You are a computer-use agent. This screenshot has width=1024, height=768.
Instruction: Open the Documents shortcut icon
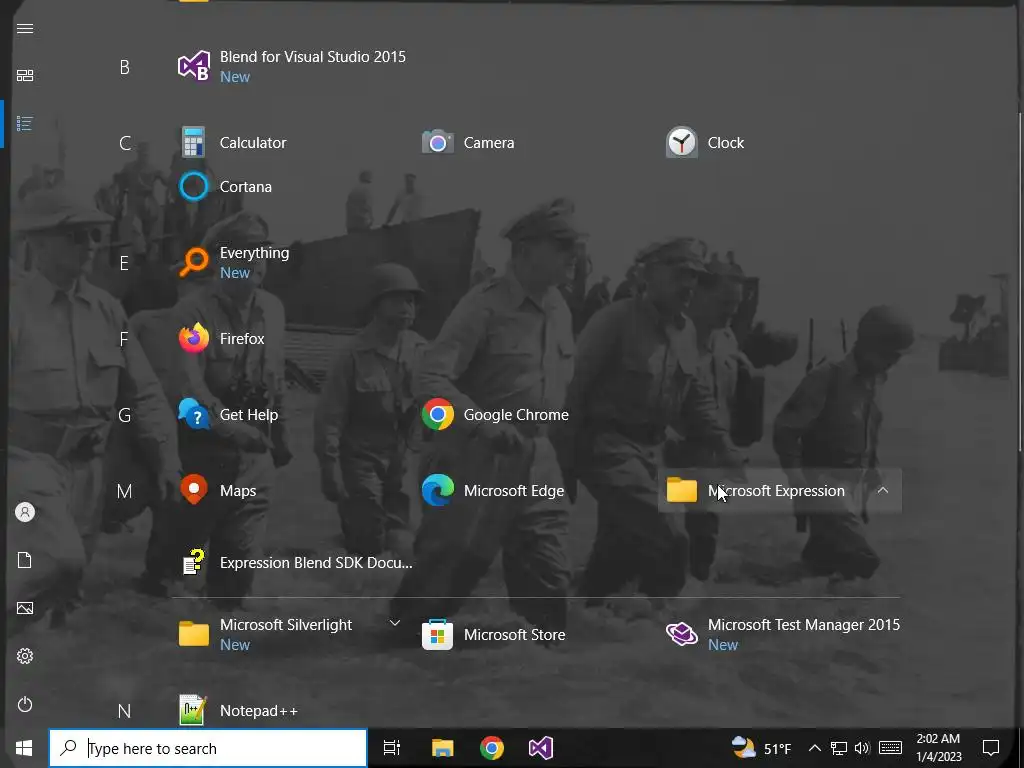25,560
